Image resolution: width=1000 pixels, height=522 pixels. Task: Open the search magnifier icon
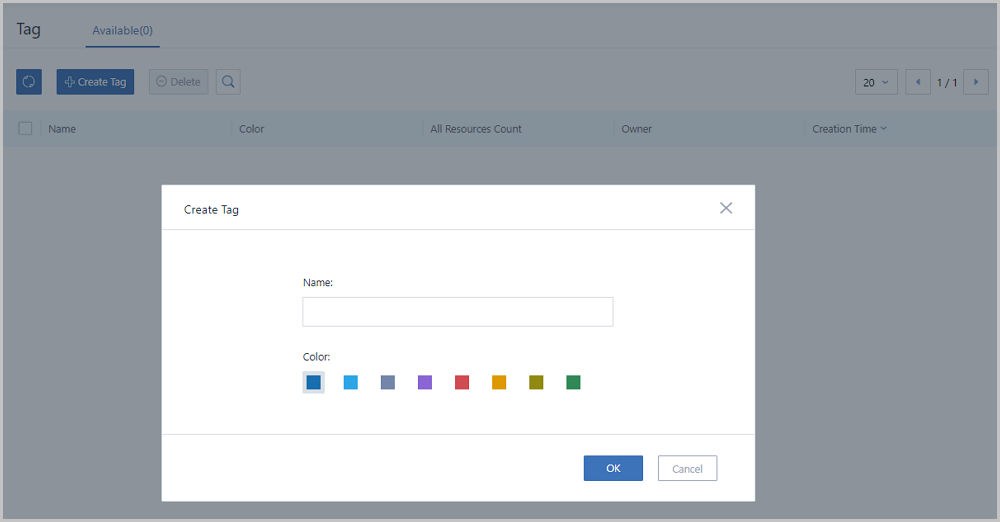coord(228,82)
